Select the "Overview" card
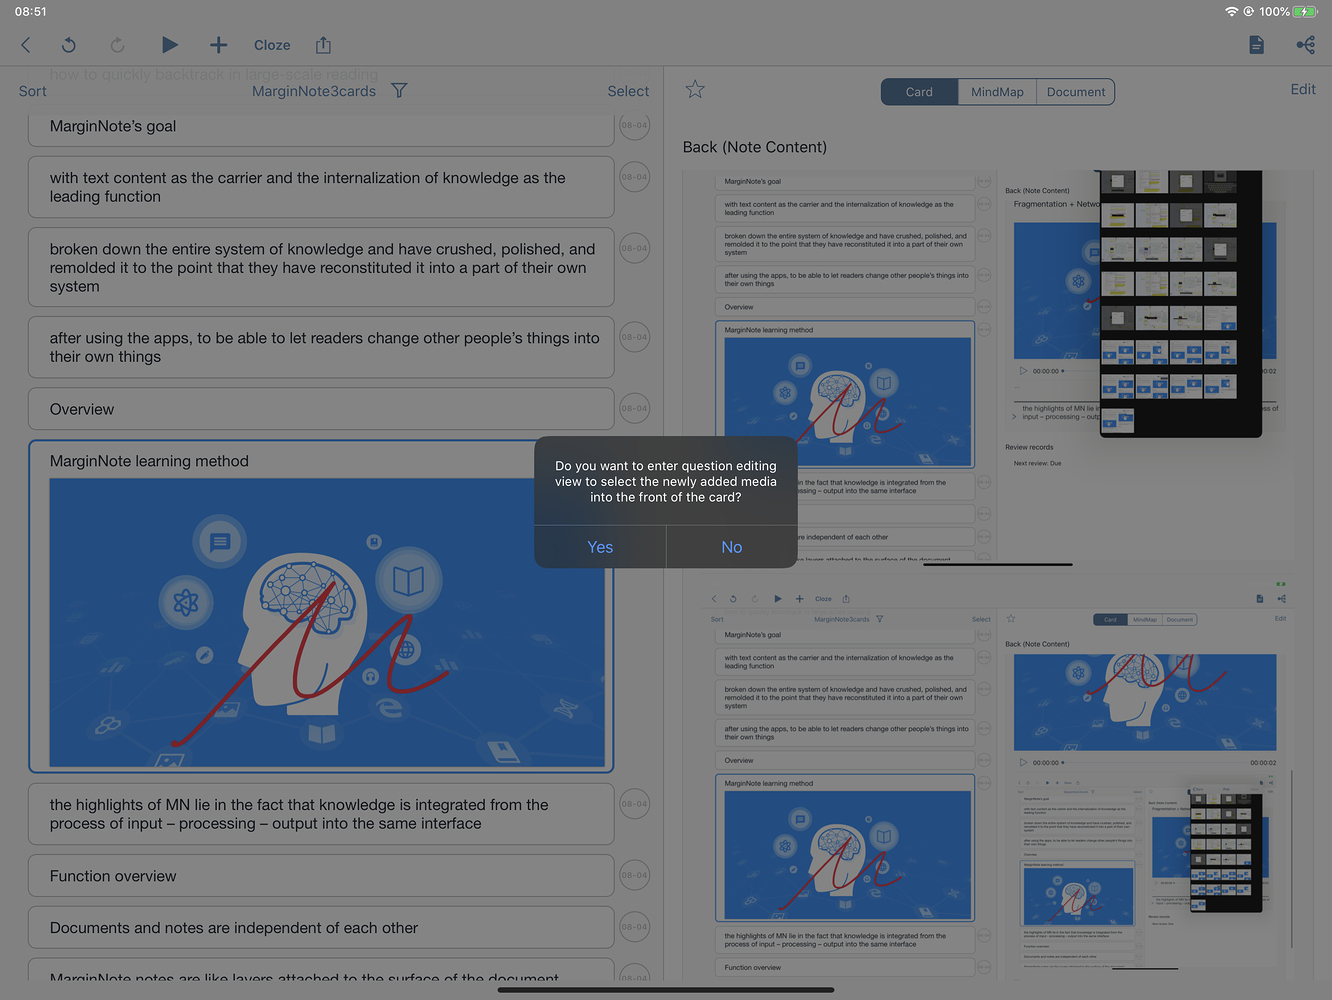 [321, 409]
